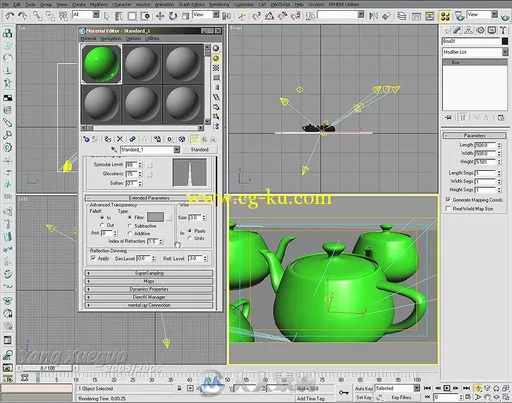Open the Utilities hammer panel tab

503,30
